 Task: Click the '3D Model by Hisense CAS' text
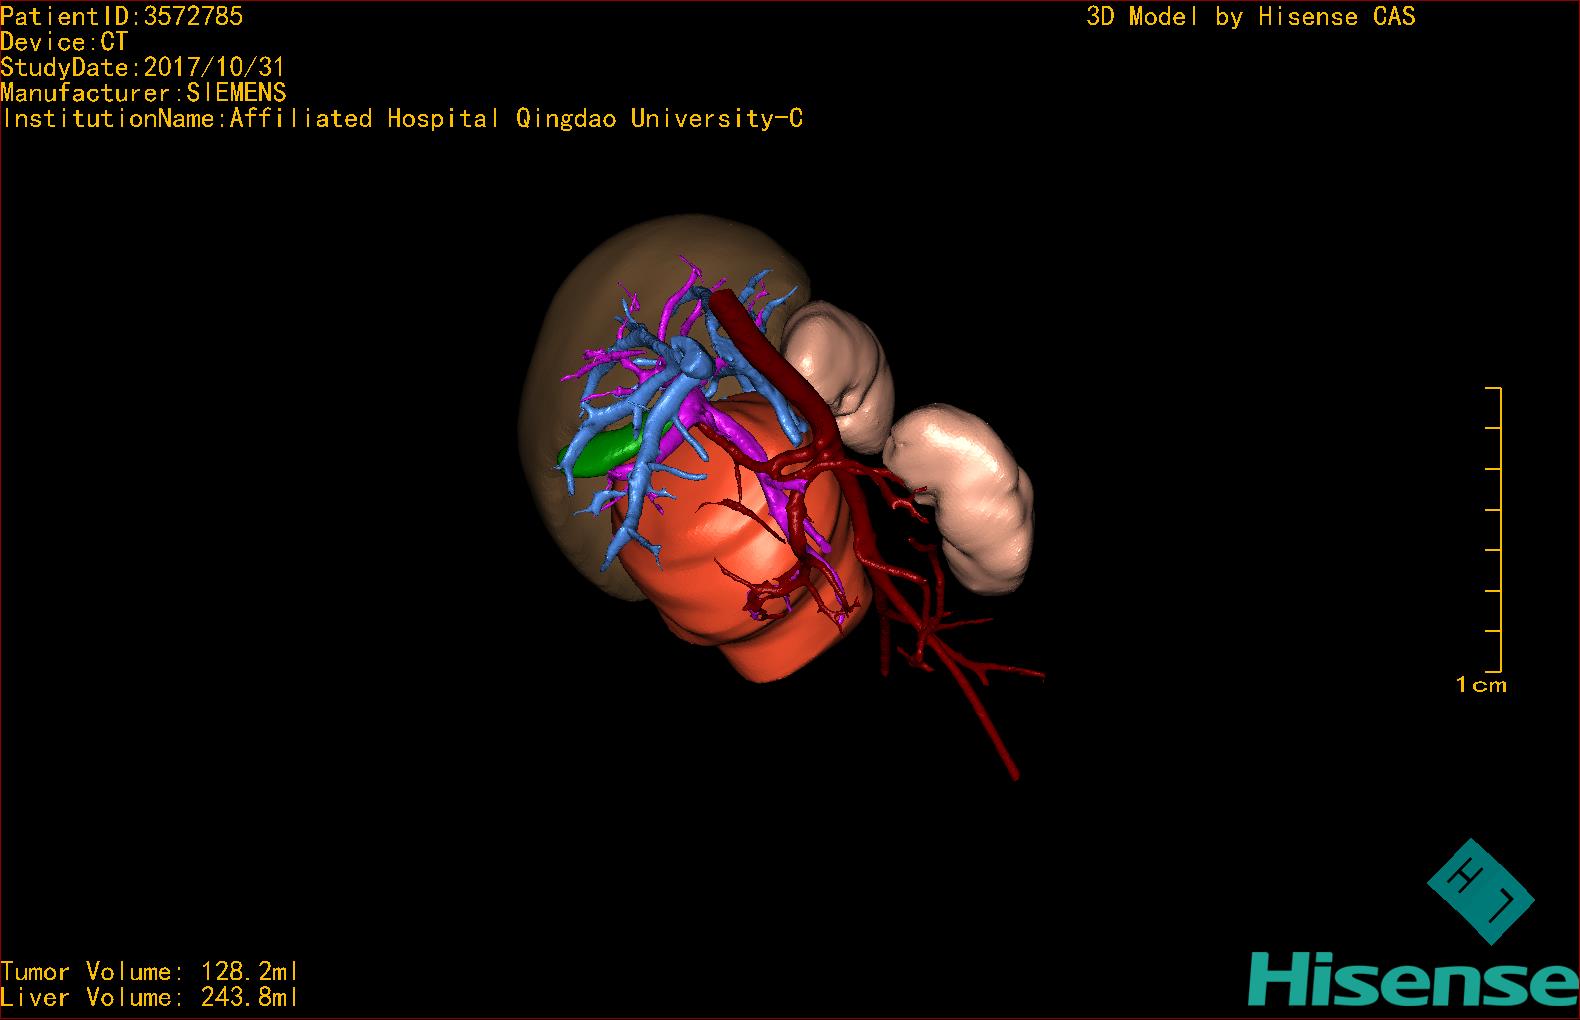point(1251,16)
